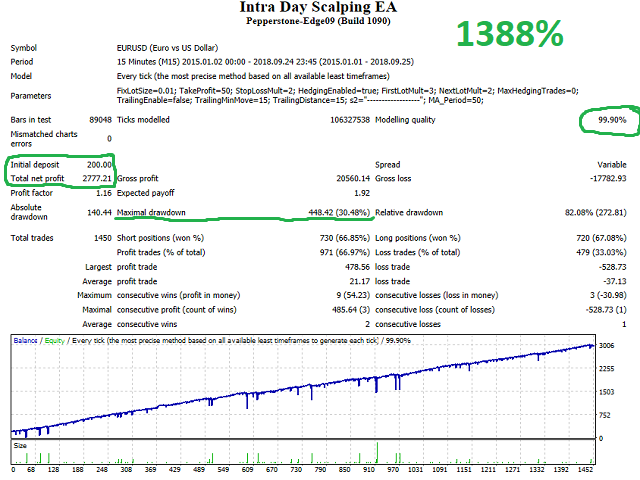
Task: Click the tallest green size bar near 910
Action: (x=377, y=452)
